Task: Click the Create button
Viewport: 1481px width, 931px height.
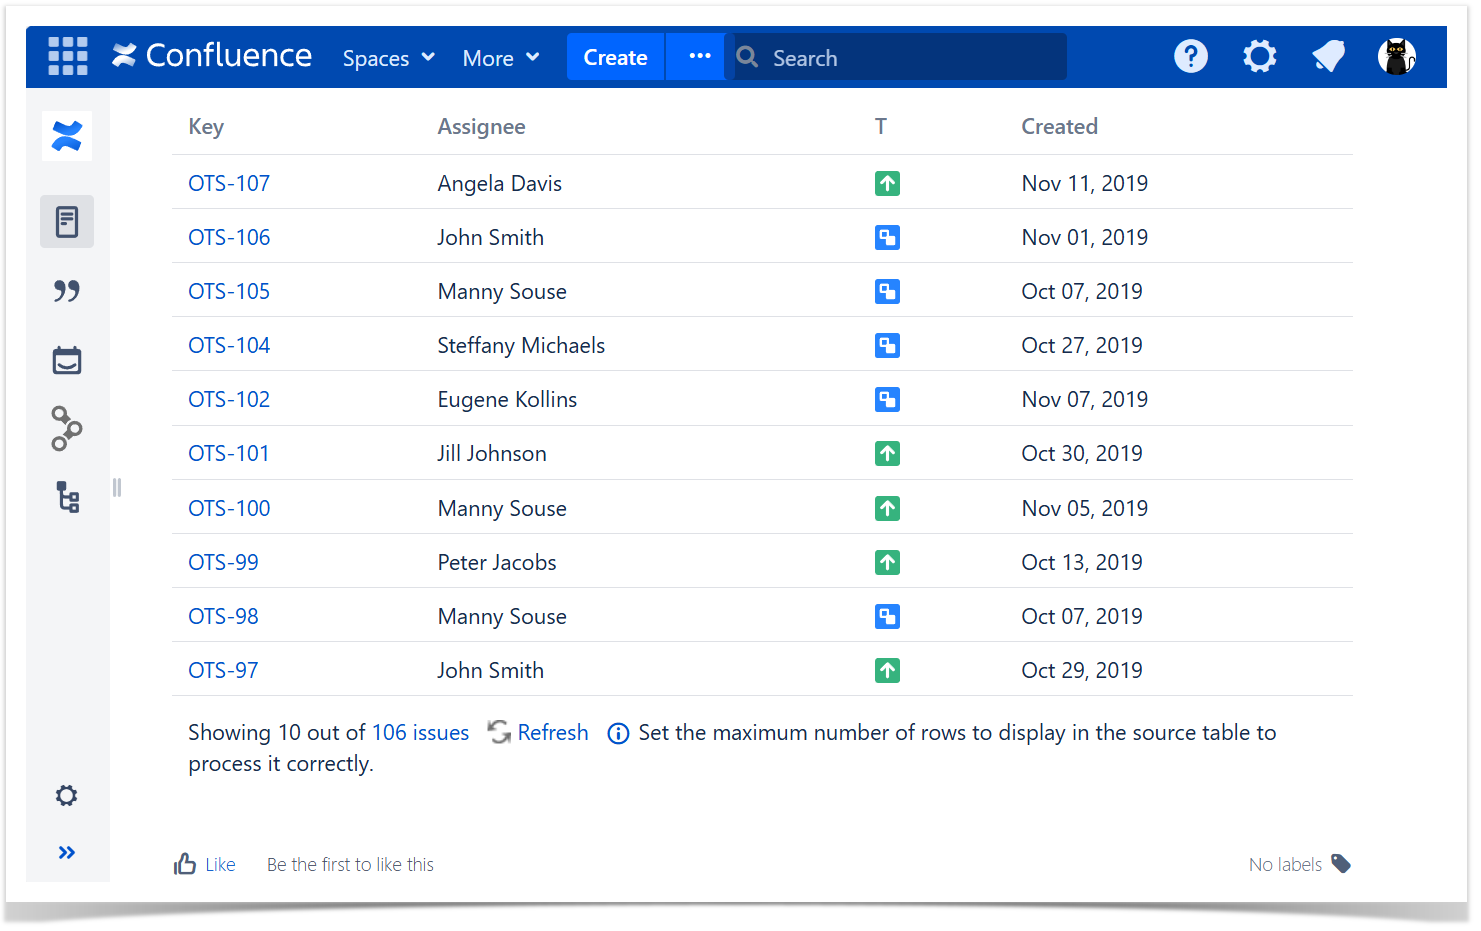Action: click(x=615, y=57)
